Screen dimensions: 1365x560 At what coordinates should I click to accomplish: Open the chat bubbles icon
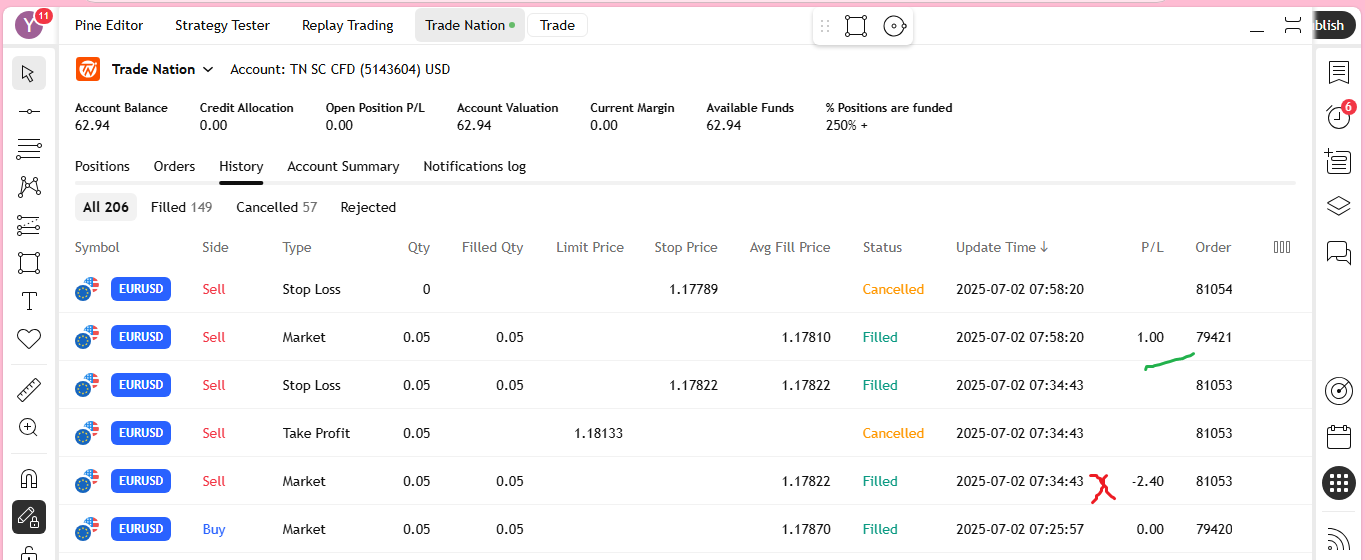(x=1338, y=252)
